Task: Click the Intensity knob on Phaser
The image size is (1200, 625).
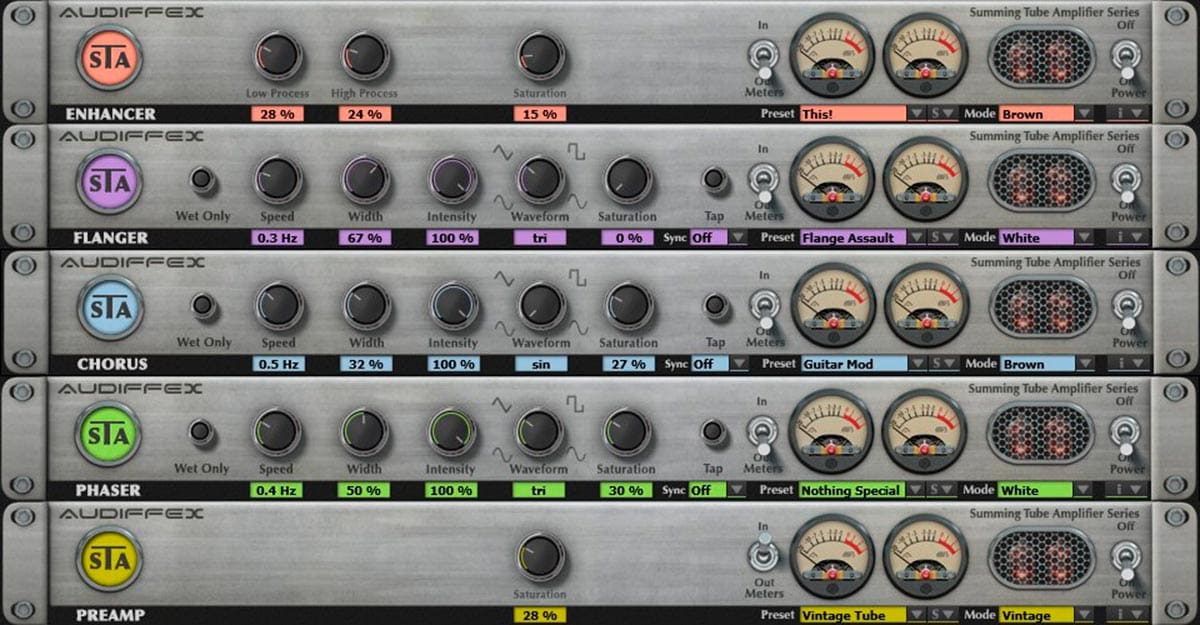Action: click(453, 432)
